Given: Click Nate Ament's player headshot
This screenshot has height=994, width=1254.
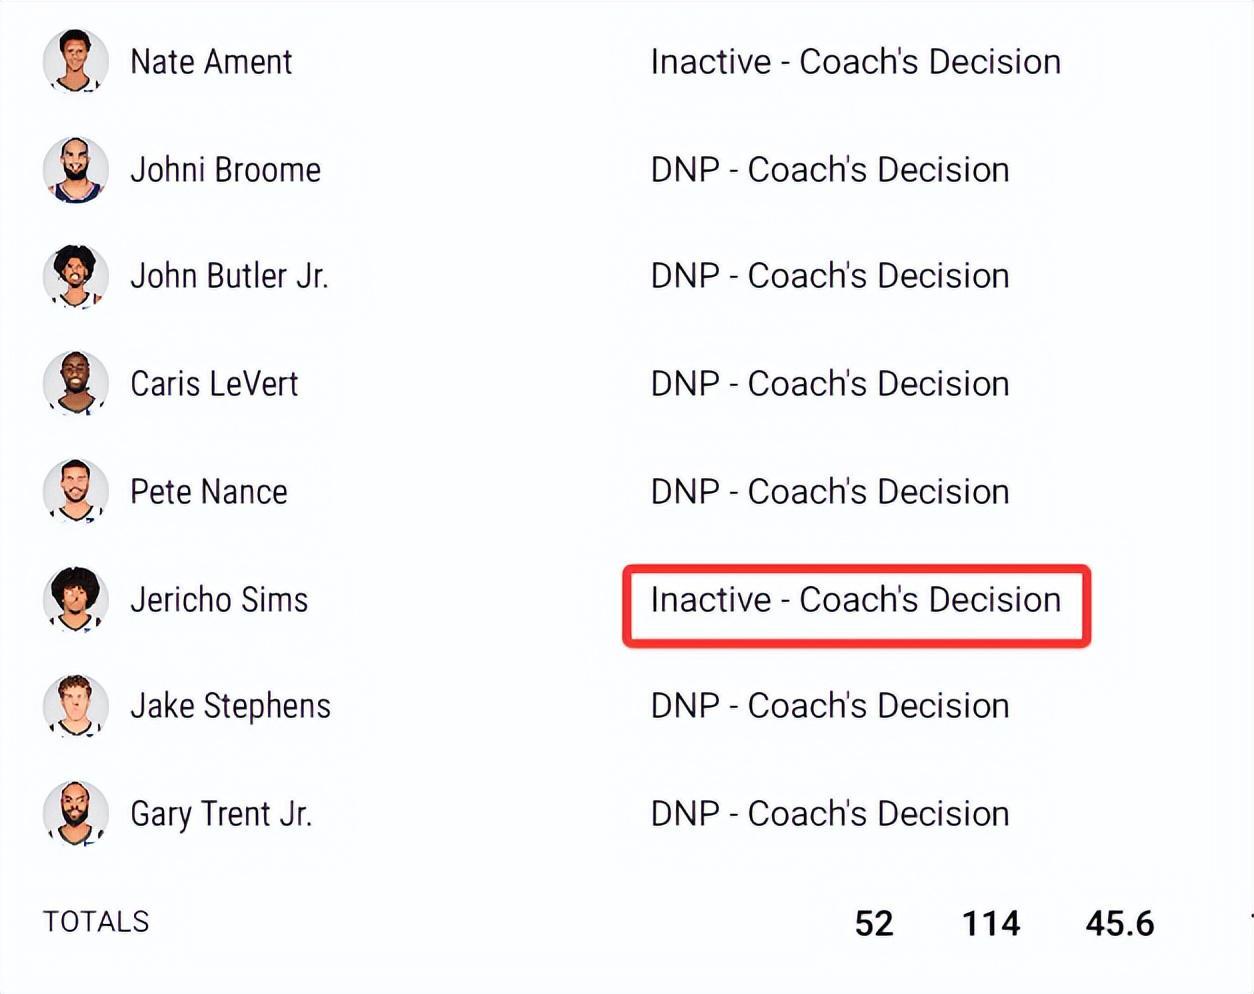Looking at the screenshot, I should [x=76, y=61].
